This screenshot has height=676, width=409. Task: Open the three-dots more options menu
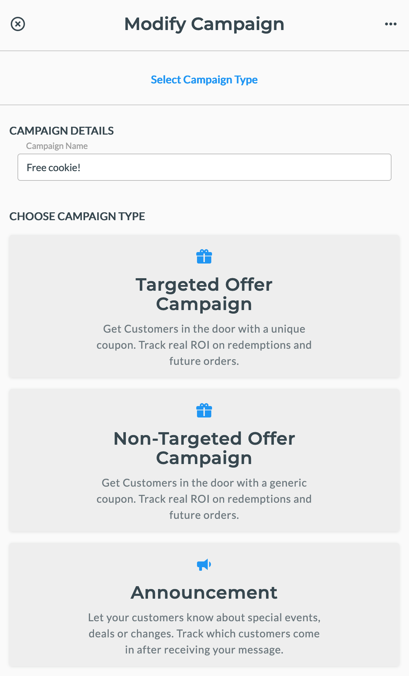390,24
